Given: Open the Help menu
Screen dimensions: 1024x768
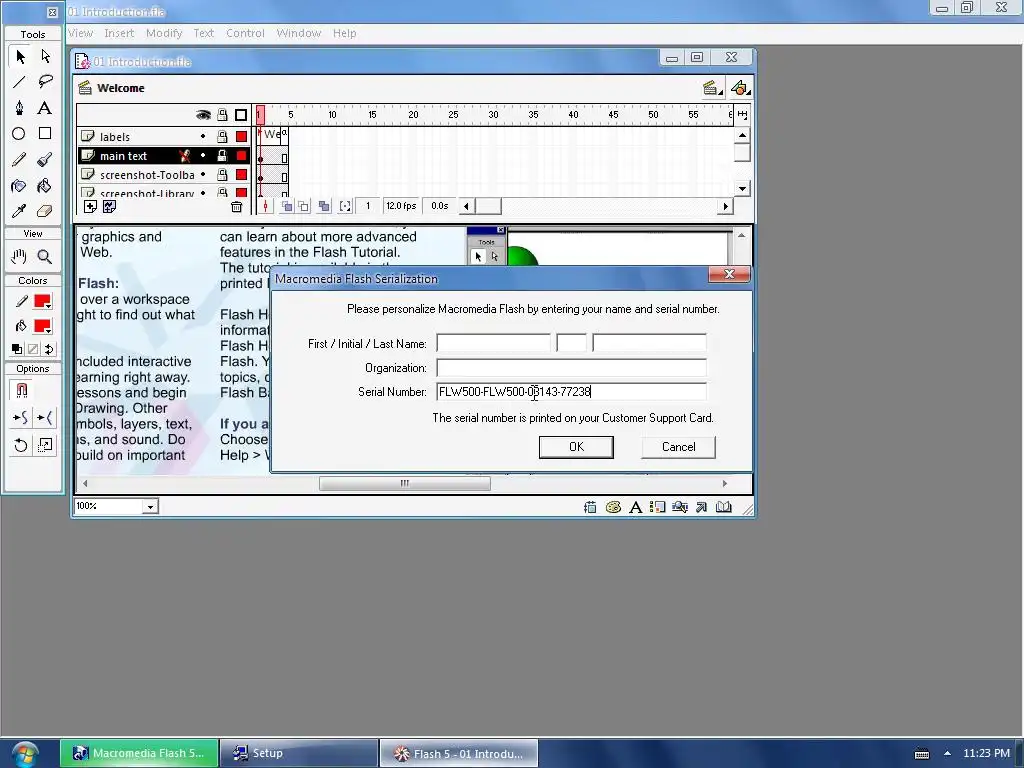Looking at the screenshot, I should (x=345, y=33).
